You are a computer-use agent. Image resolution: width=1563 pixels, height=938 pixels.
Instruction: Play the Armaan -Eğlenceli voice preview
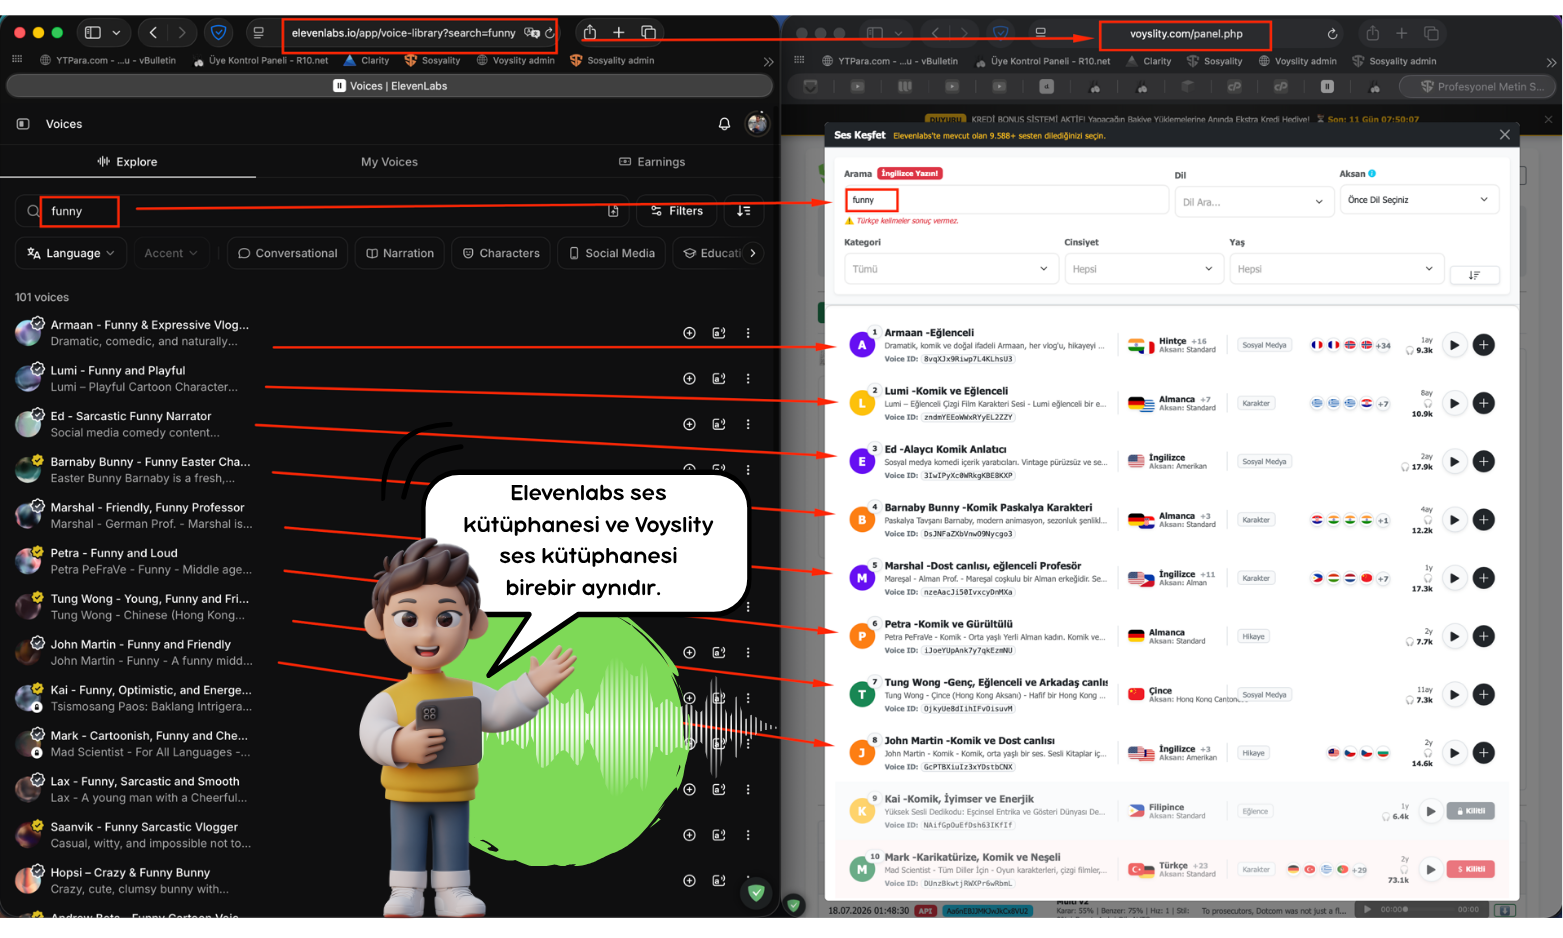click(1454, 345)
